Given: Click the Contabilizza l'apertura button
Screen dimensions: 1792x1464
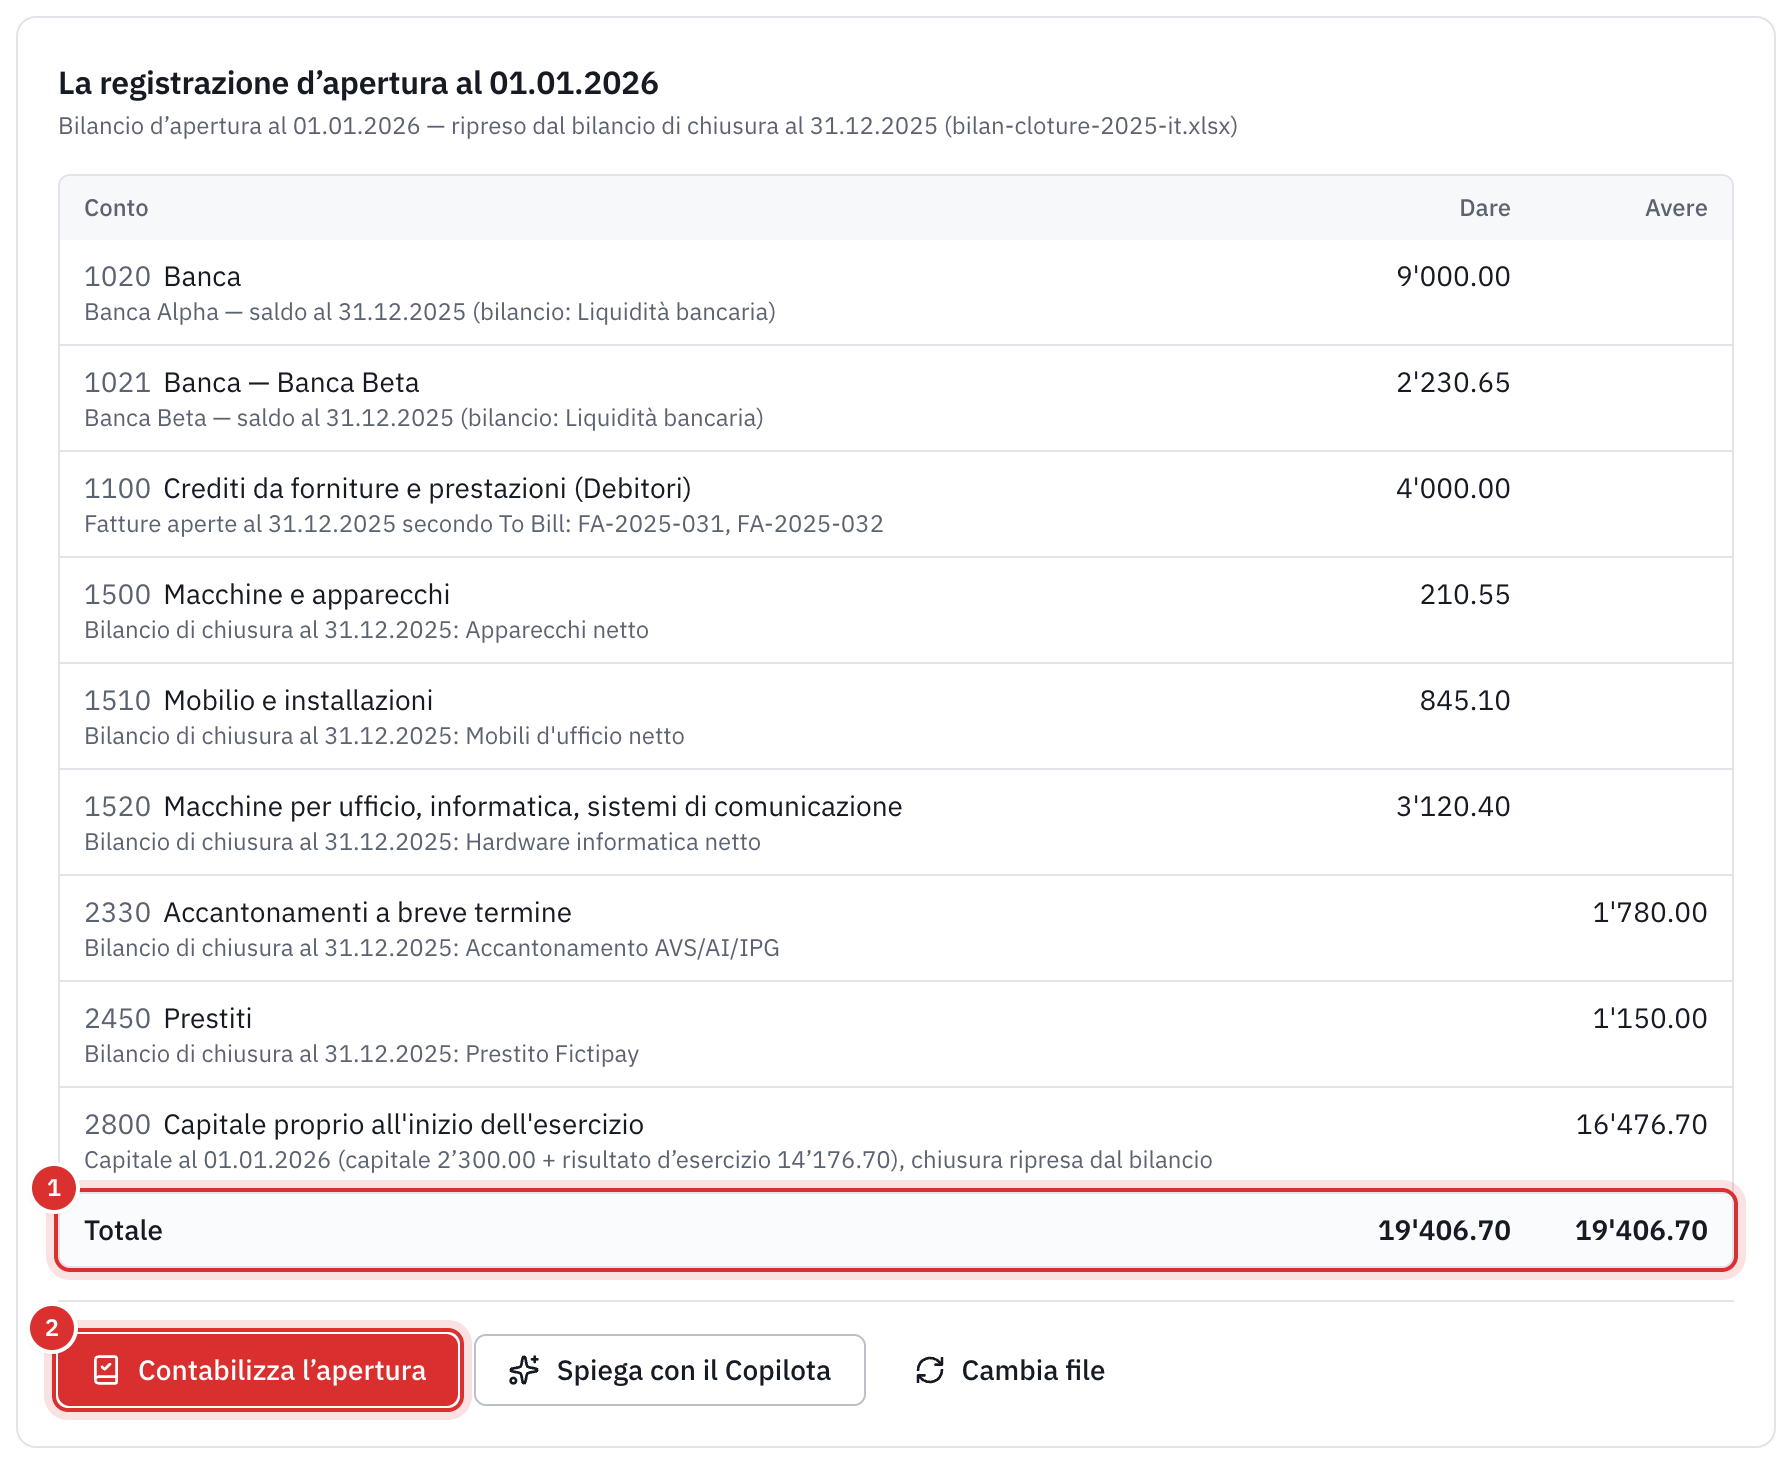Looking at the screenshot, I should [258, 1370].
